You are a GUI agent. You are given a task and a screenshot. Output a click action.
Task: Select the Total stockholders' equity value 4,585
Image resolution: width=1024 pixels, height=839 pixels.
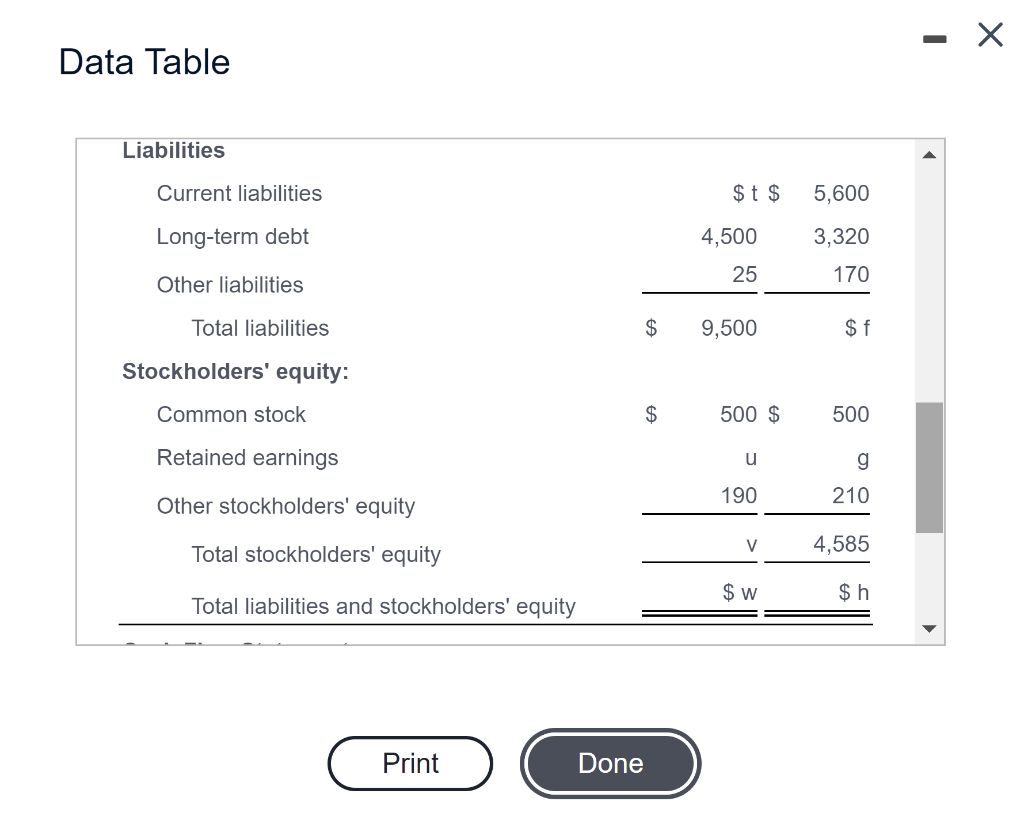841,543
